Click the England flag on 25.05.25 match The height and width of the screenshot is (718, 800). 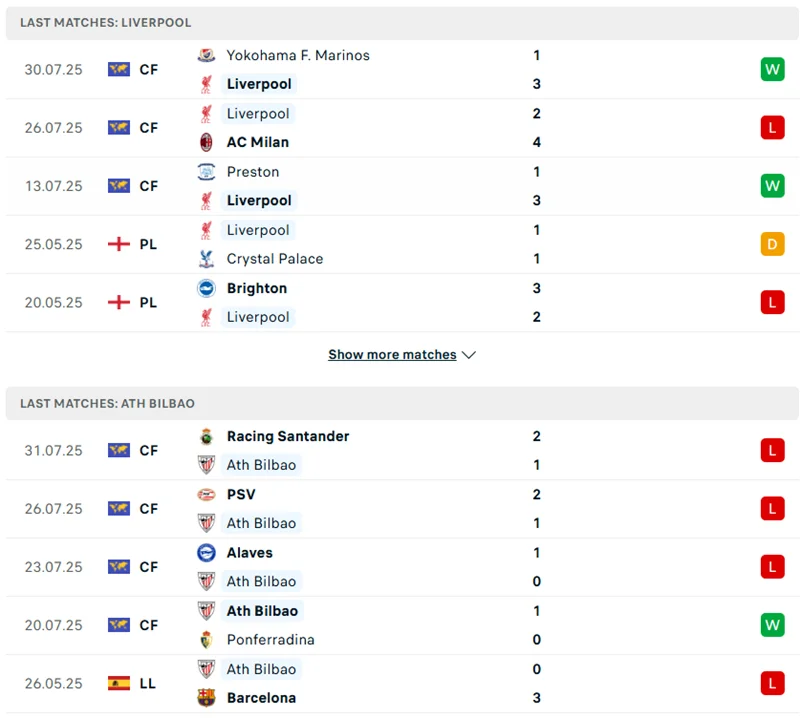tap(119, 244)
